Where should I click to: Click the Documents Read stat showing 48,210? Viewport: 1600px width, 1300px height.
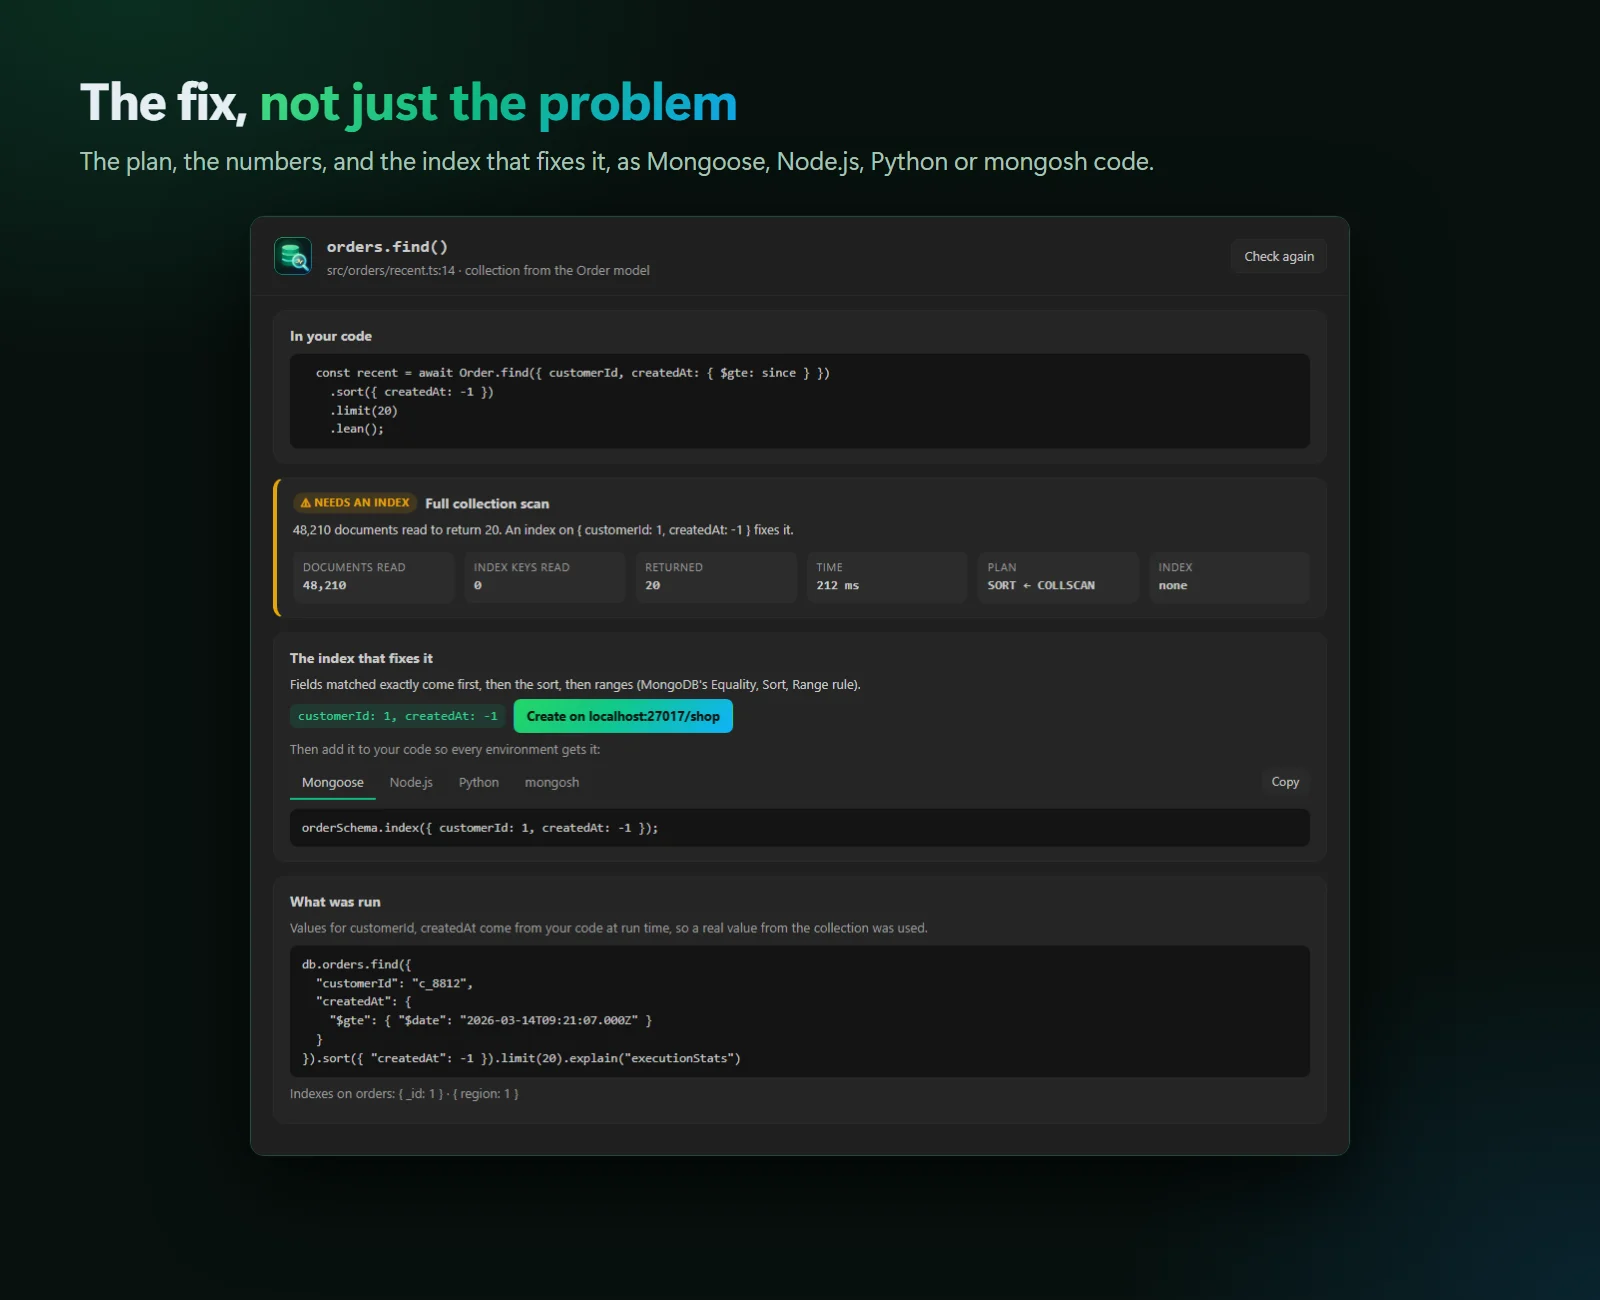pyautogui.click(x=373, y=577)
